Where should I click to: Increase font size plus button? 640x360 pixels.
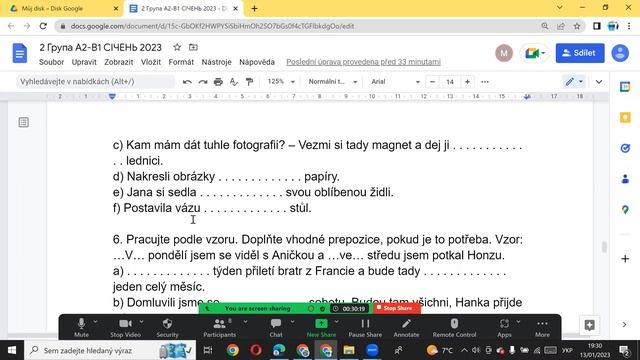pos(467,82)
